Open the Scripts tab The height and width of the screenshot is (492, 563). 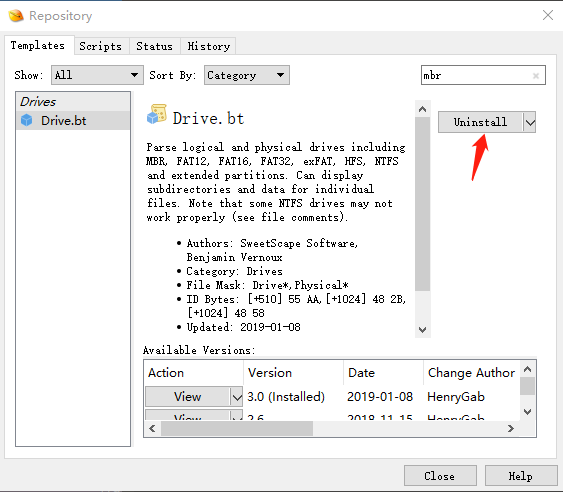101,46
